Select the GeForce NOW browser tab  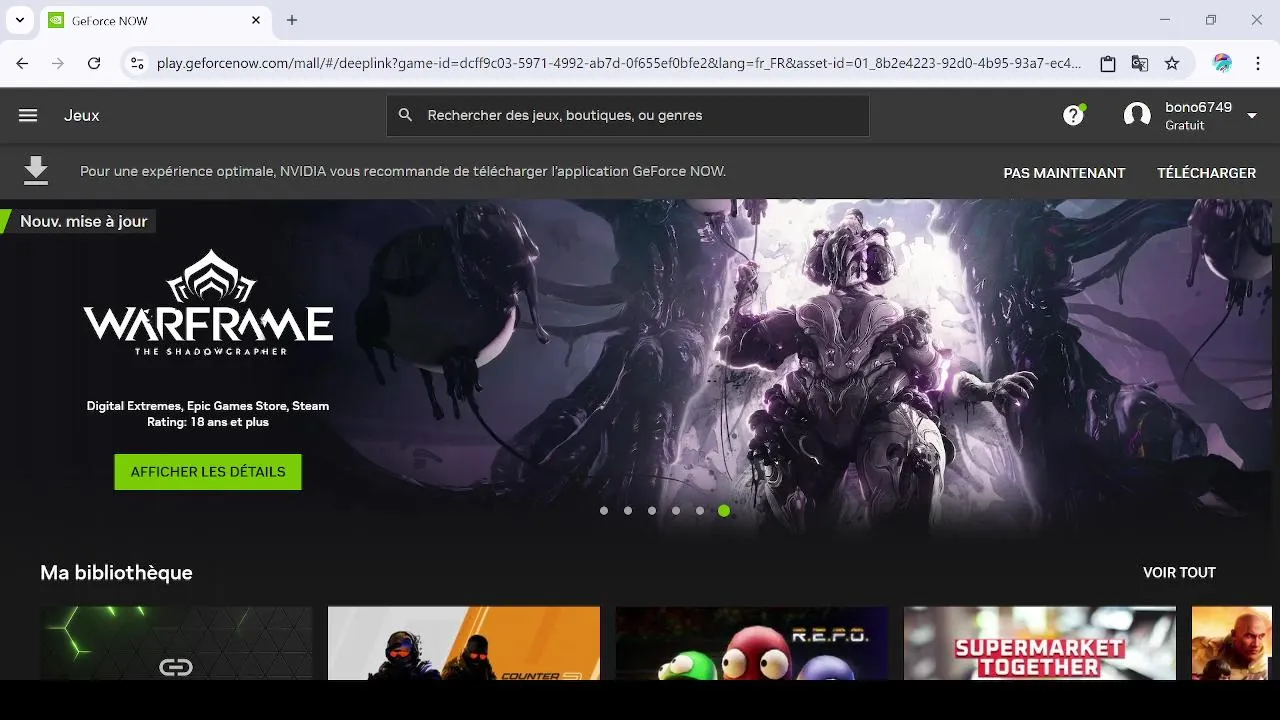(x=155, y=20)
